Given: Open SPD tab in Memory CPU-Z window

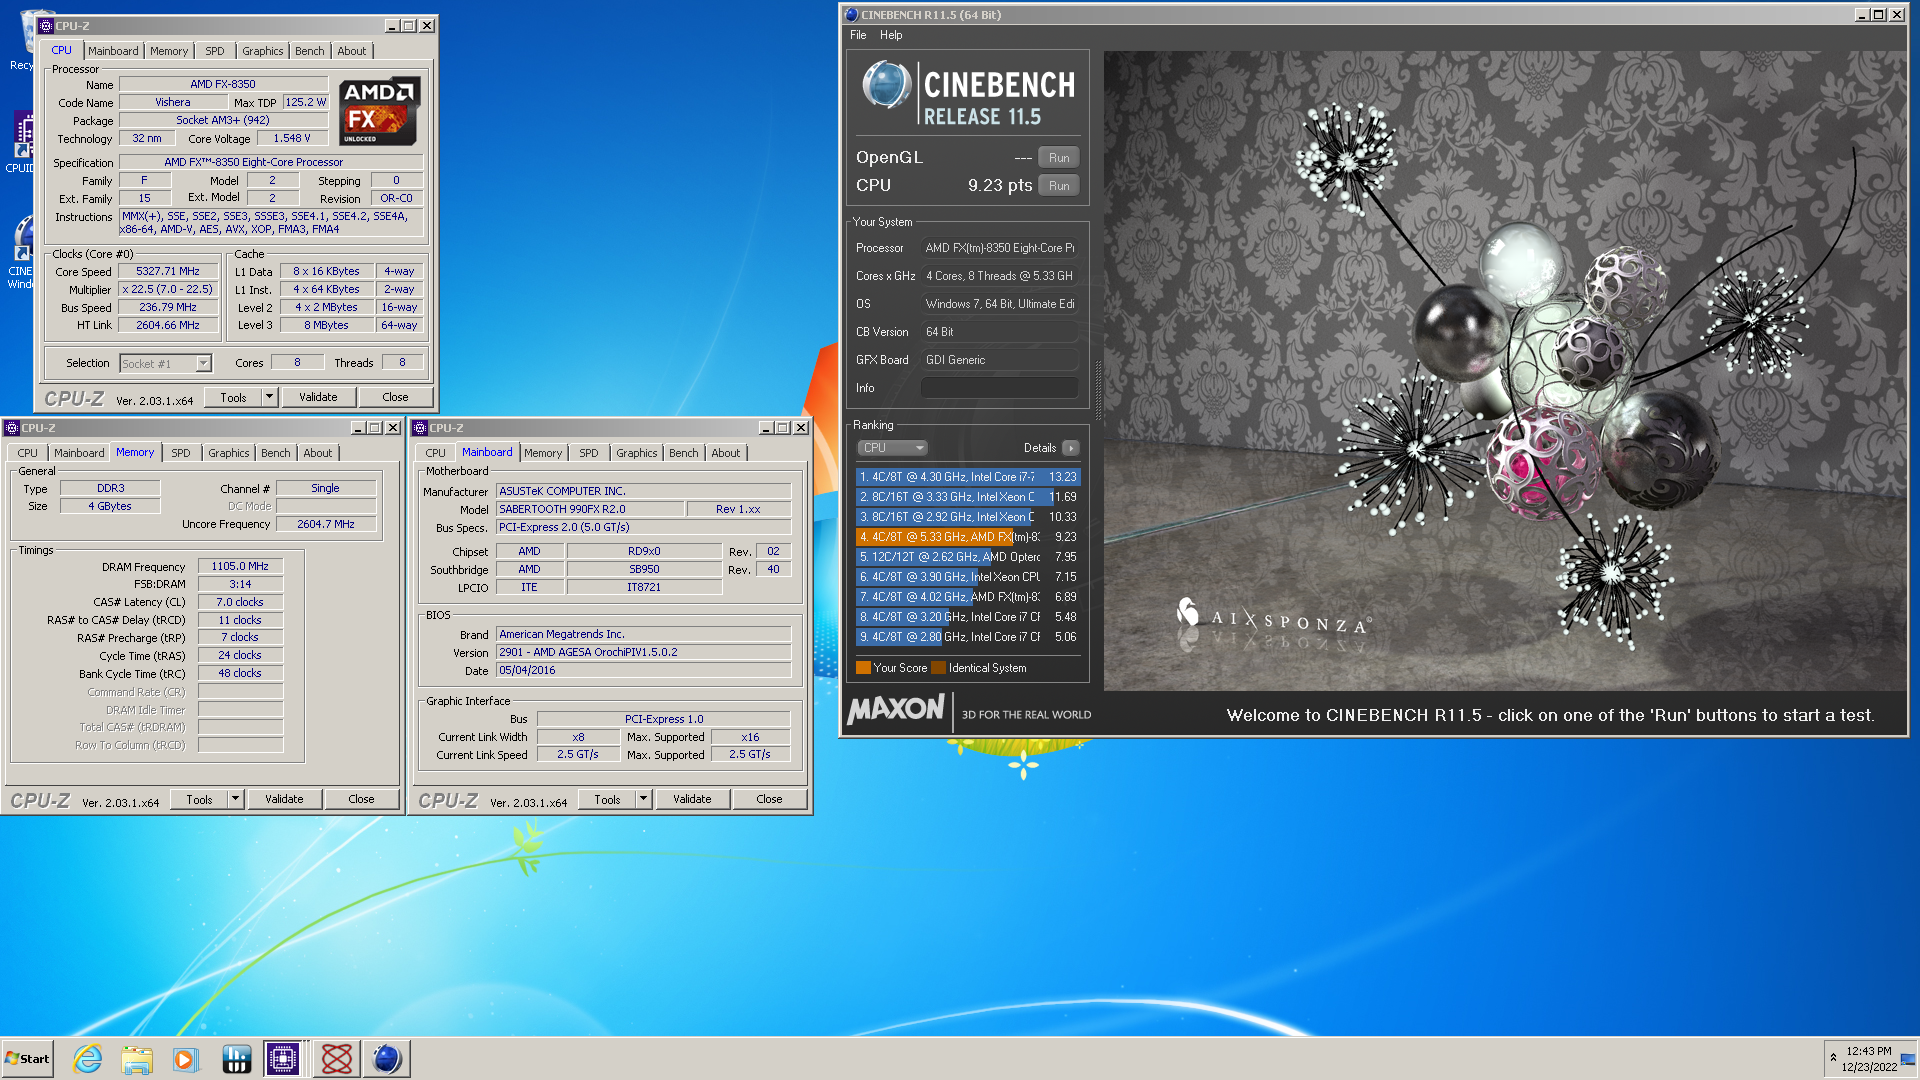Looking at the screenshot, I should (x=180, y=453).
